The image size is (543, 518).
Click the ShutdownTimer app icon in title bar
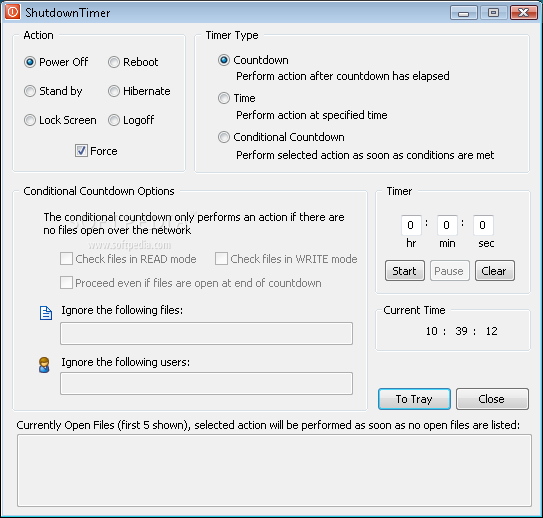(x=12, y=12)
